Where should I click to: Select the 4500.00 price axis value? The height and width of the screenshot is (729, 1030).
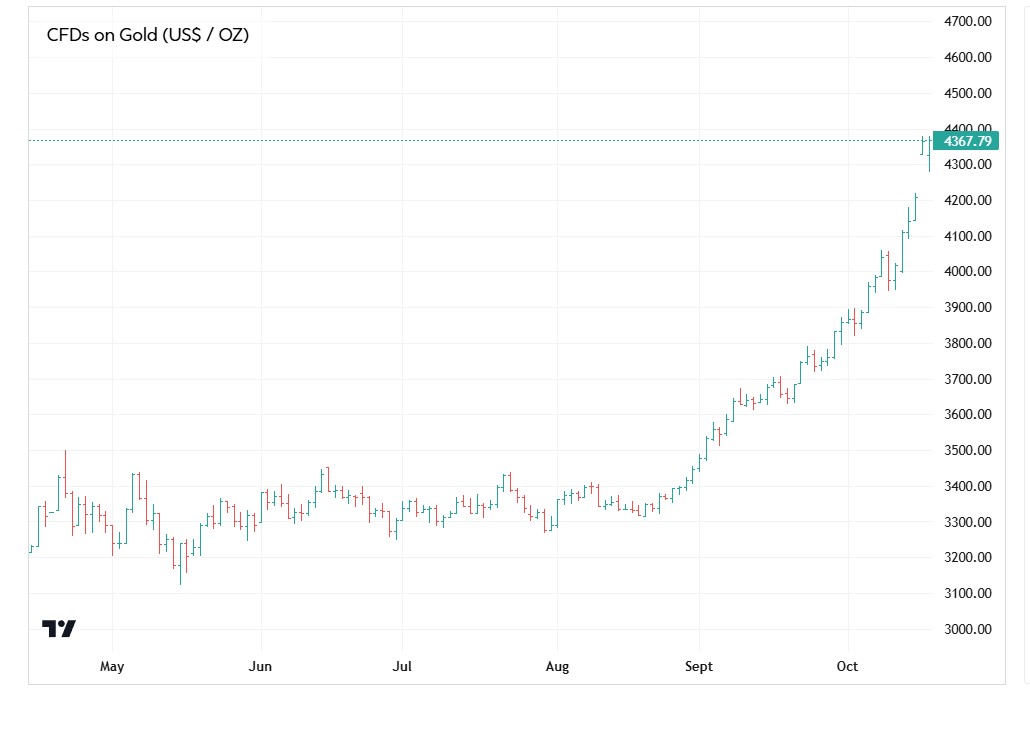967,93
